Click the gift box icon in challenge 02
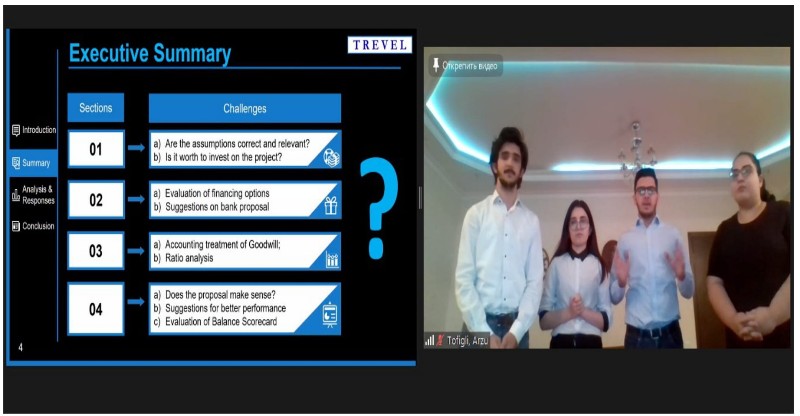The image size is (800, 416). tap(331, 206)
